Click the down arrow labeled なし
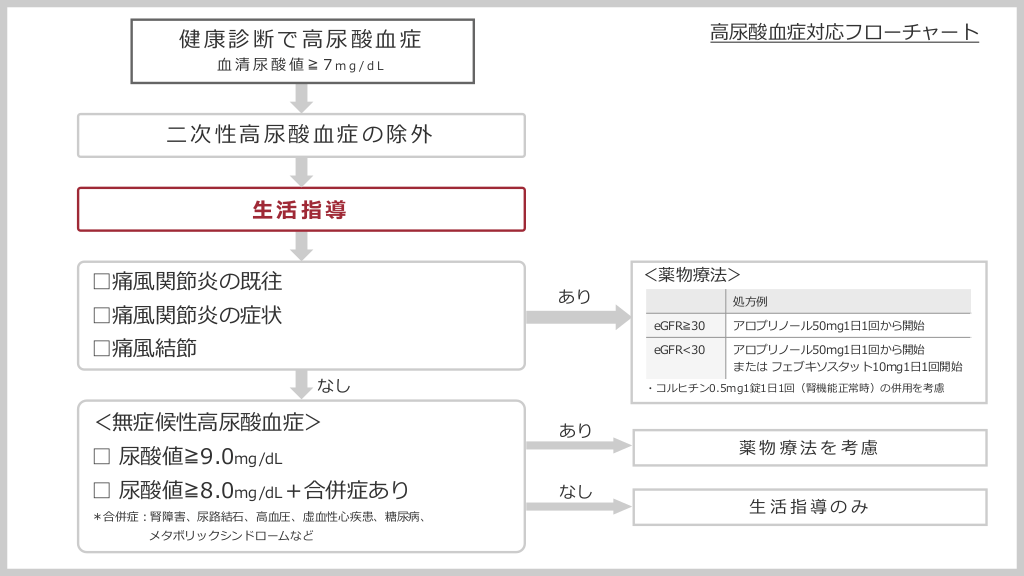This screenshot has height=576, width=1024. [301, 384]
